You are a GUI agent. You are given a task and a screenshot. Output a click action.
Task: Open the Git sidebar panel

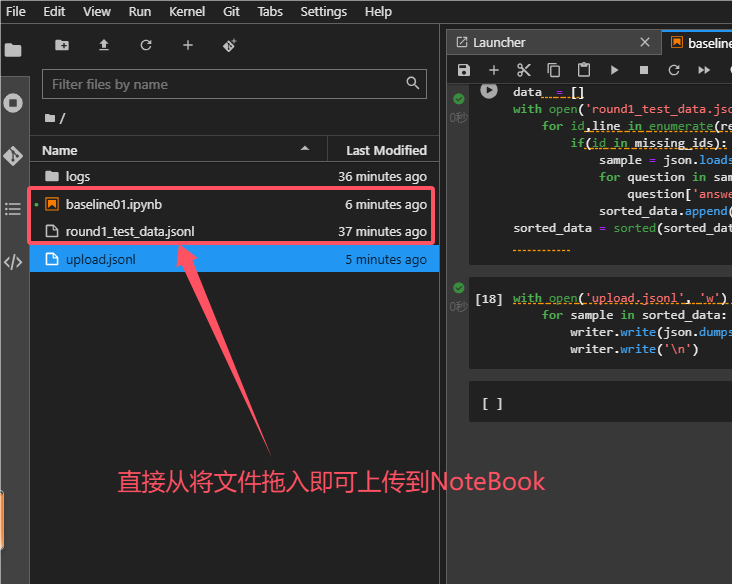click(x=13, y=156)
